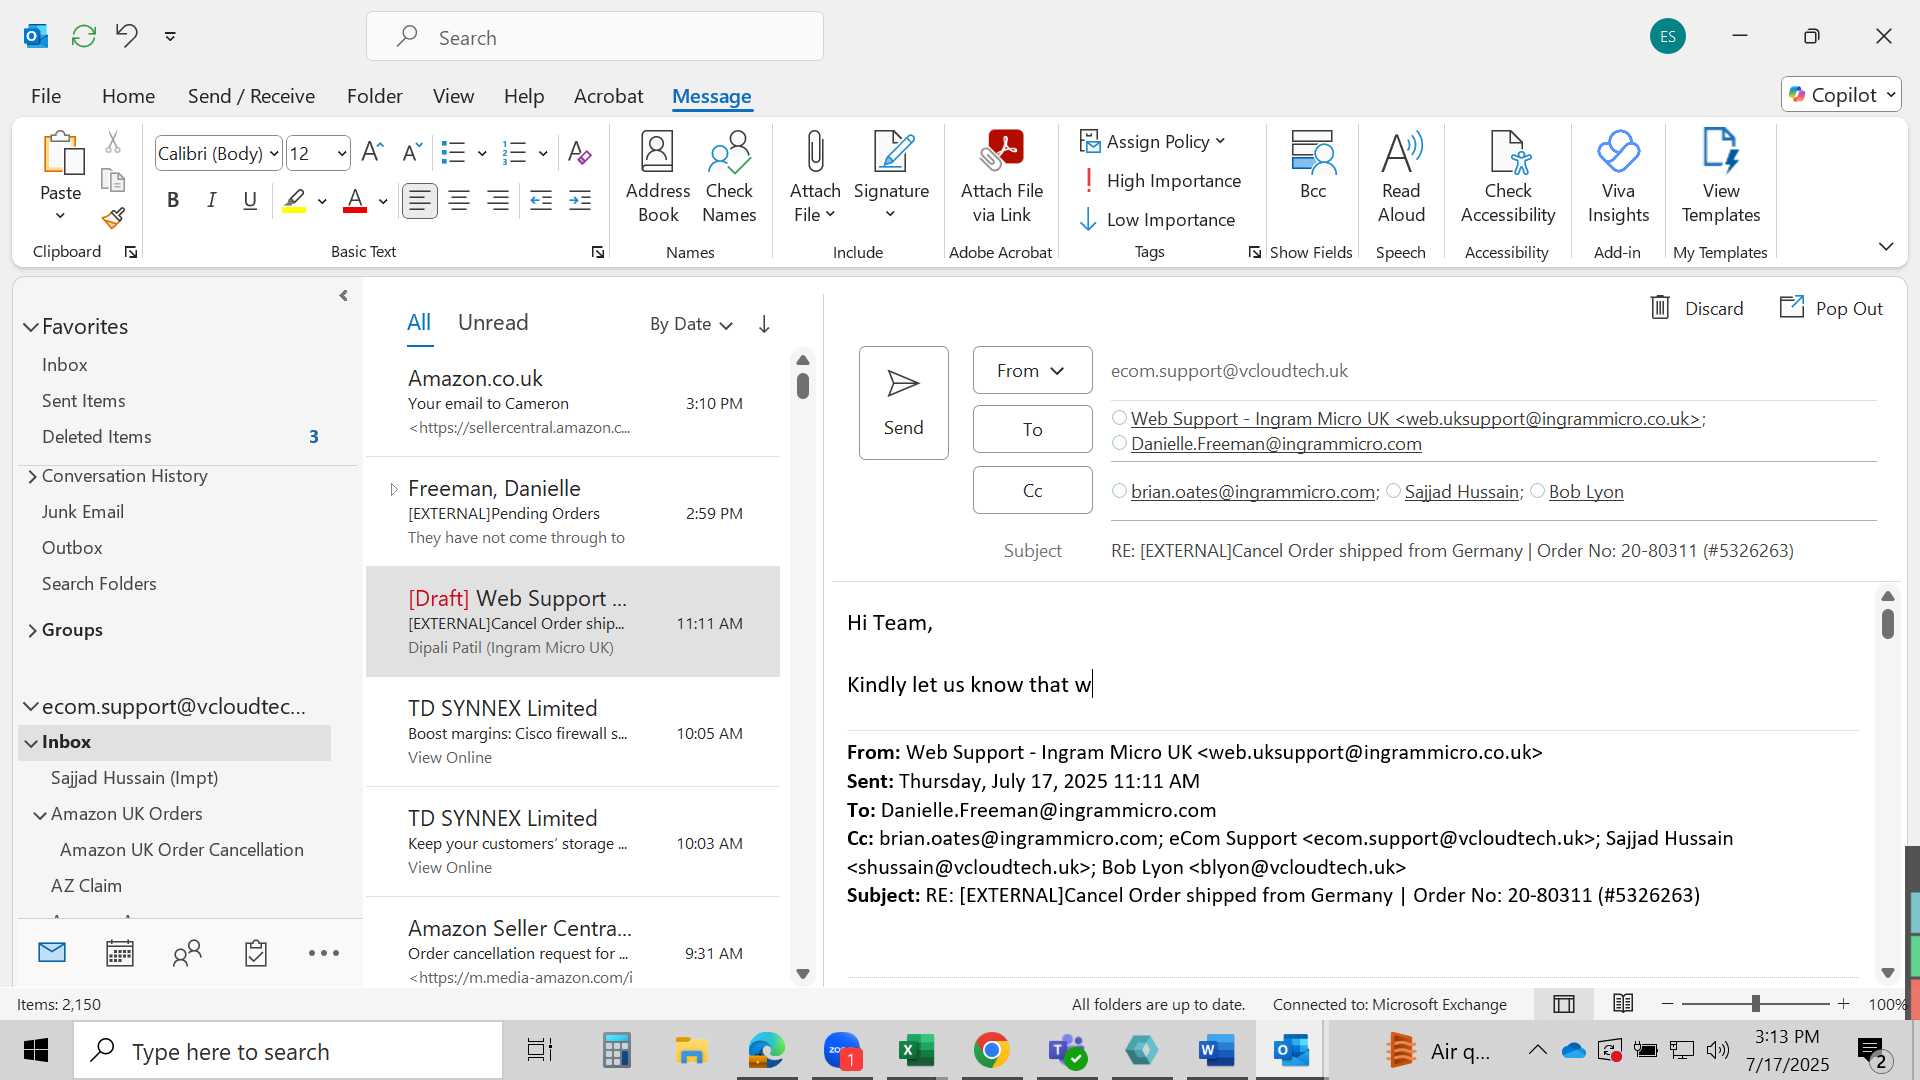Open the Freeman, Danielle Pending Orders email
This screenshot has width=1920, height=1080.
tap(573, 512)
